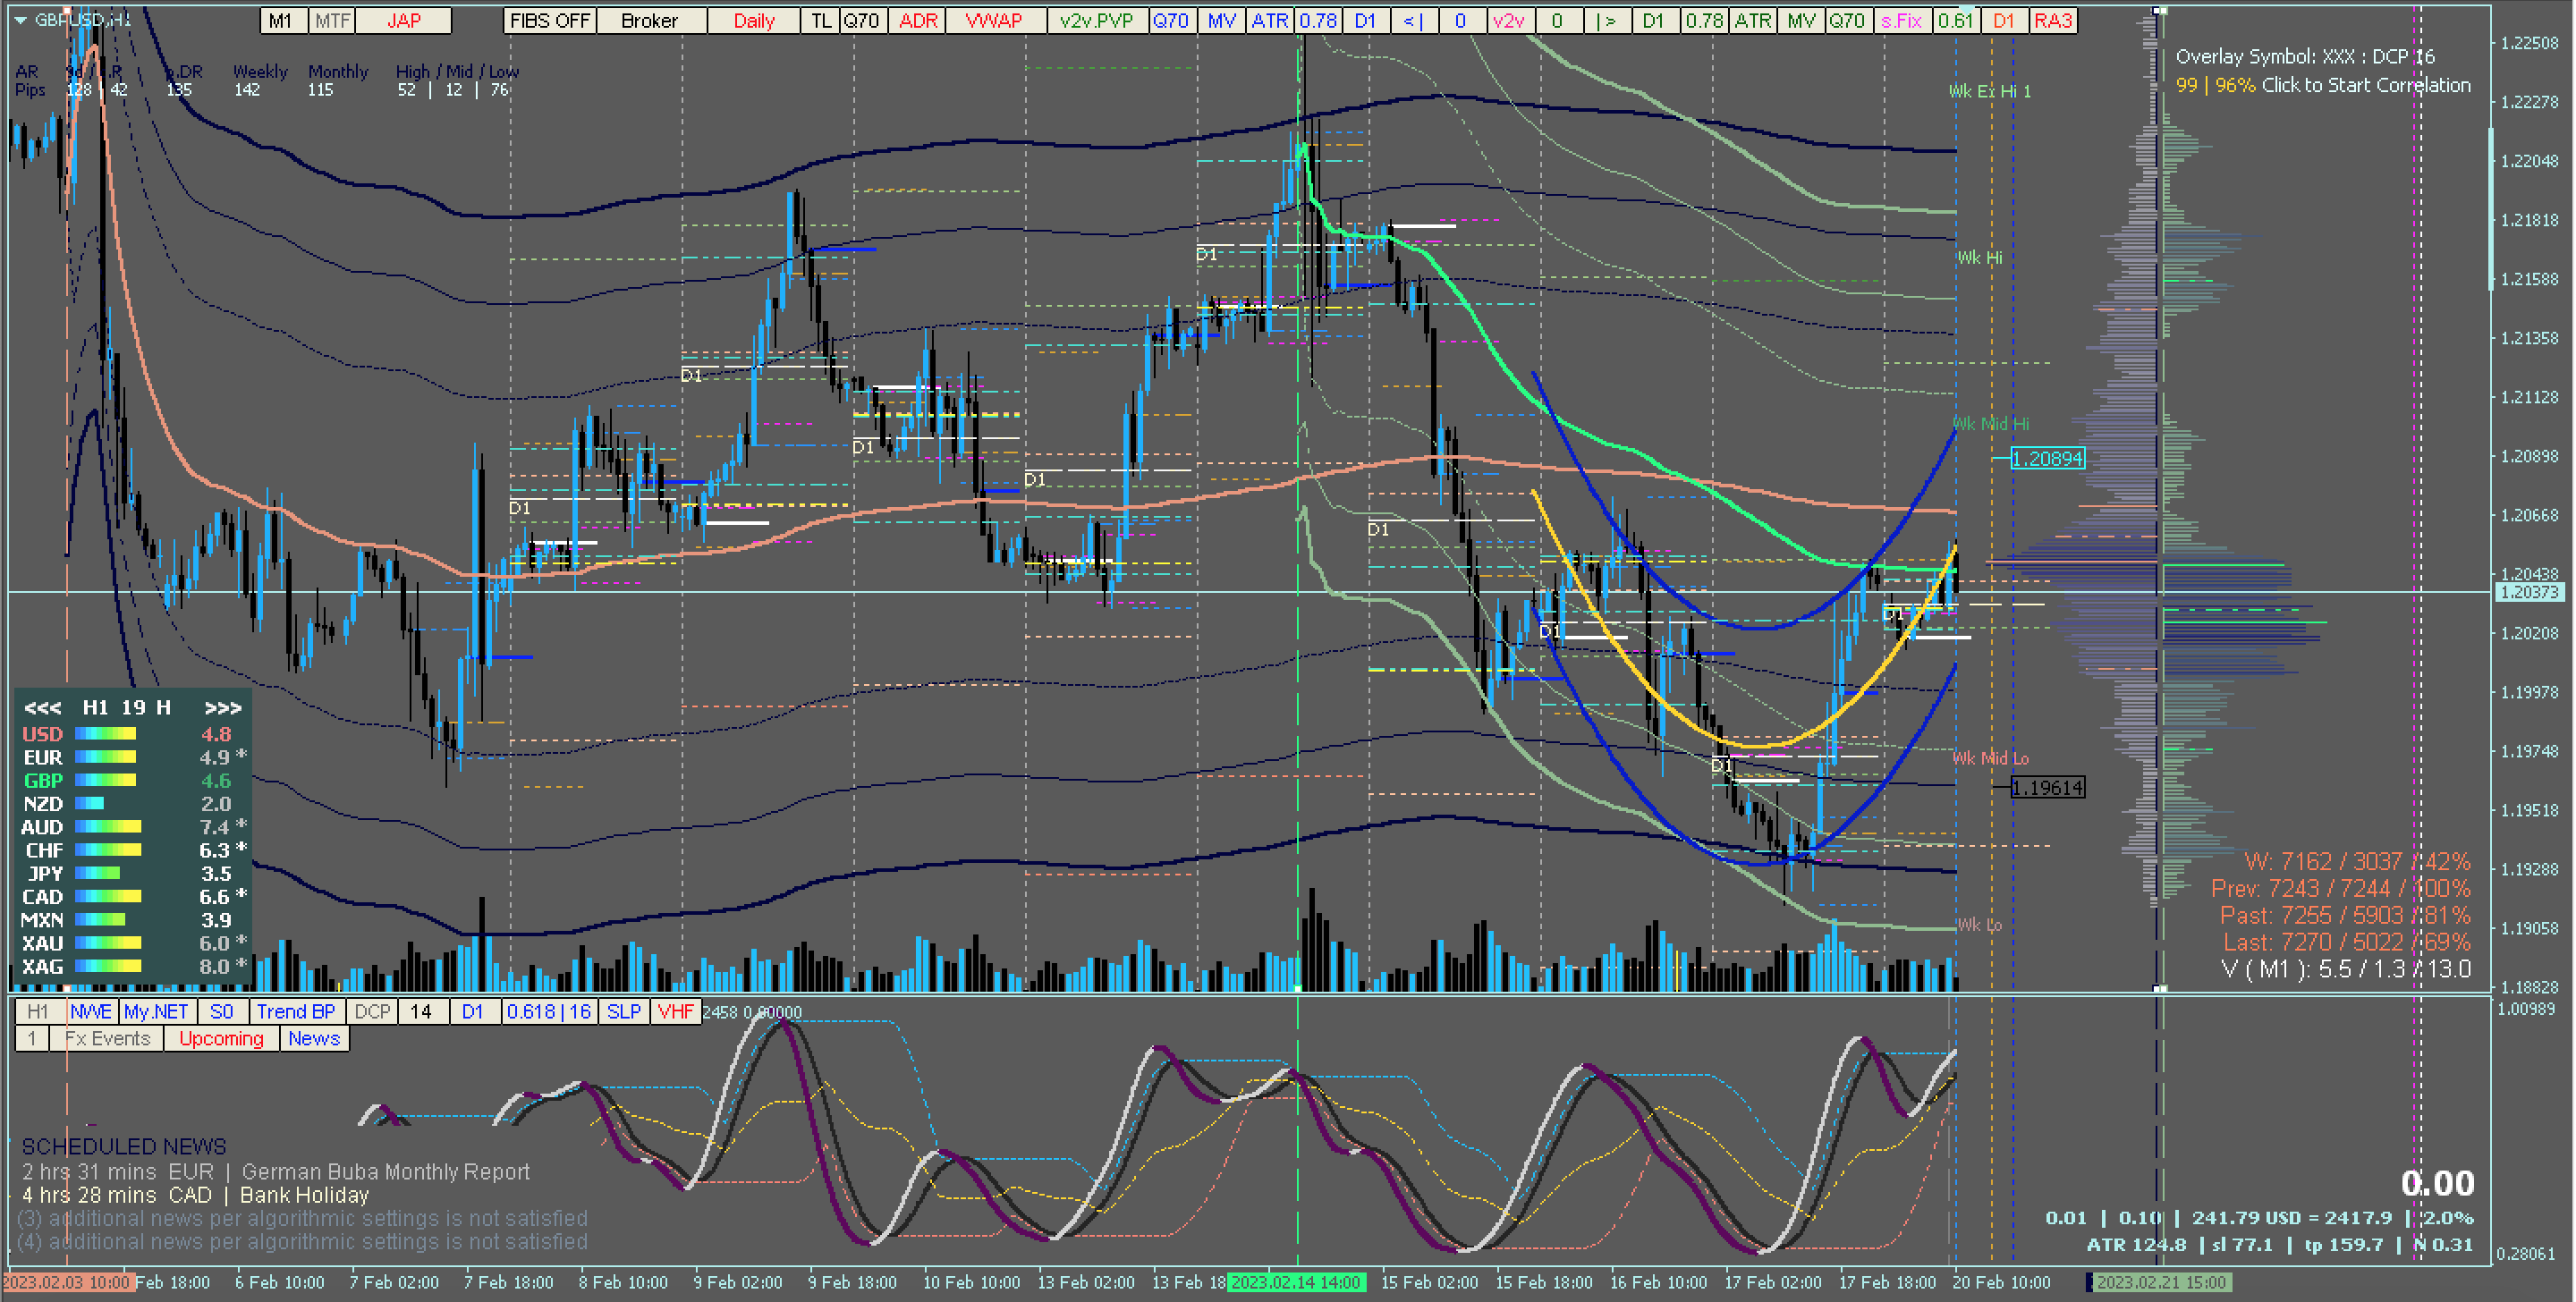Click the pink v2v button

[x=1508, y=21]
